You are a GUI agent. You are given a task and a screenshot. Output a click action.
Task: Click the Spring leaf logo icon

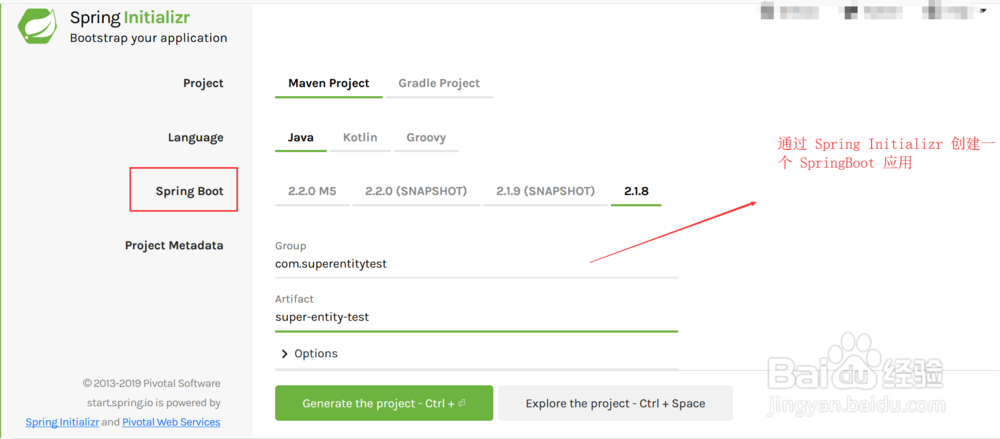pyautogui.click(x=39, y=25)
